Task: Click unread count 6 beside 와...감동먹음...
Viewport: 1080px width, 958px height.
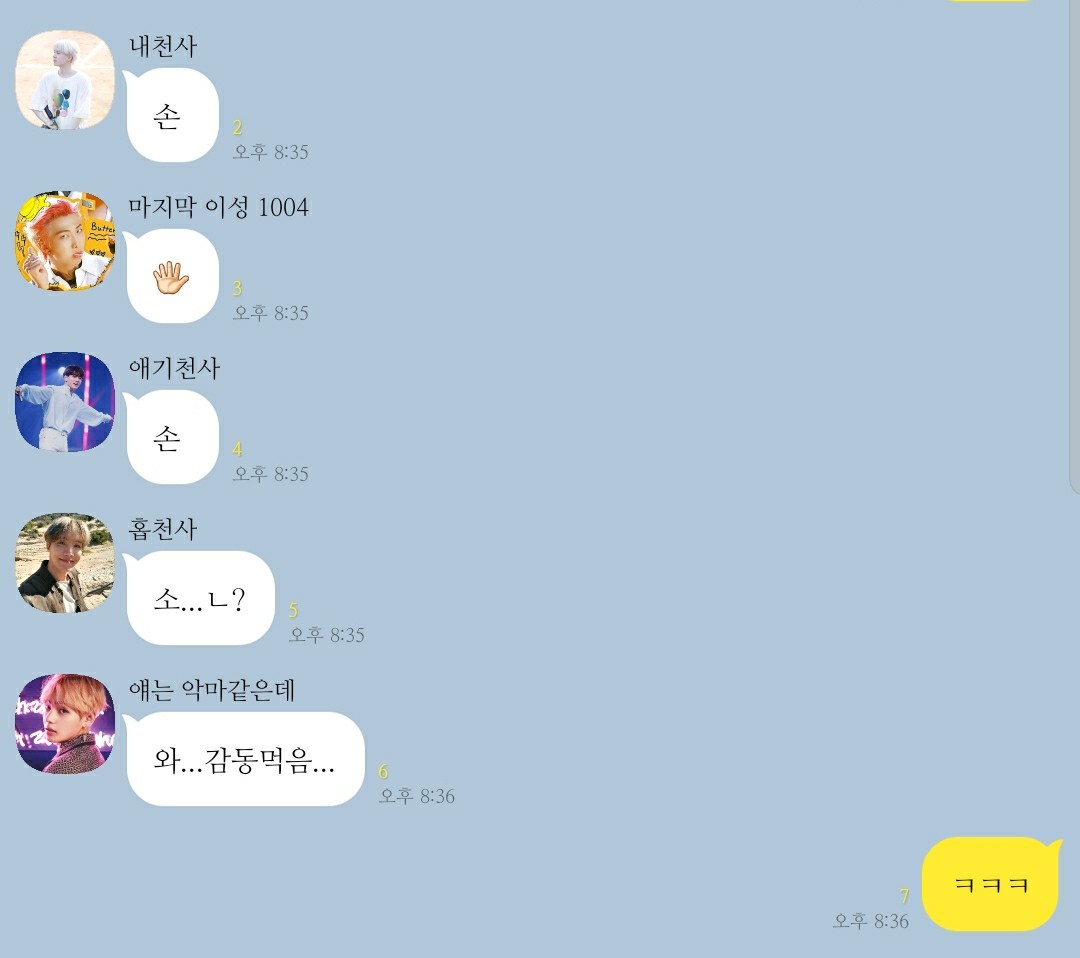Action: pyautogui.click(x=383, y=771)
